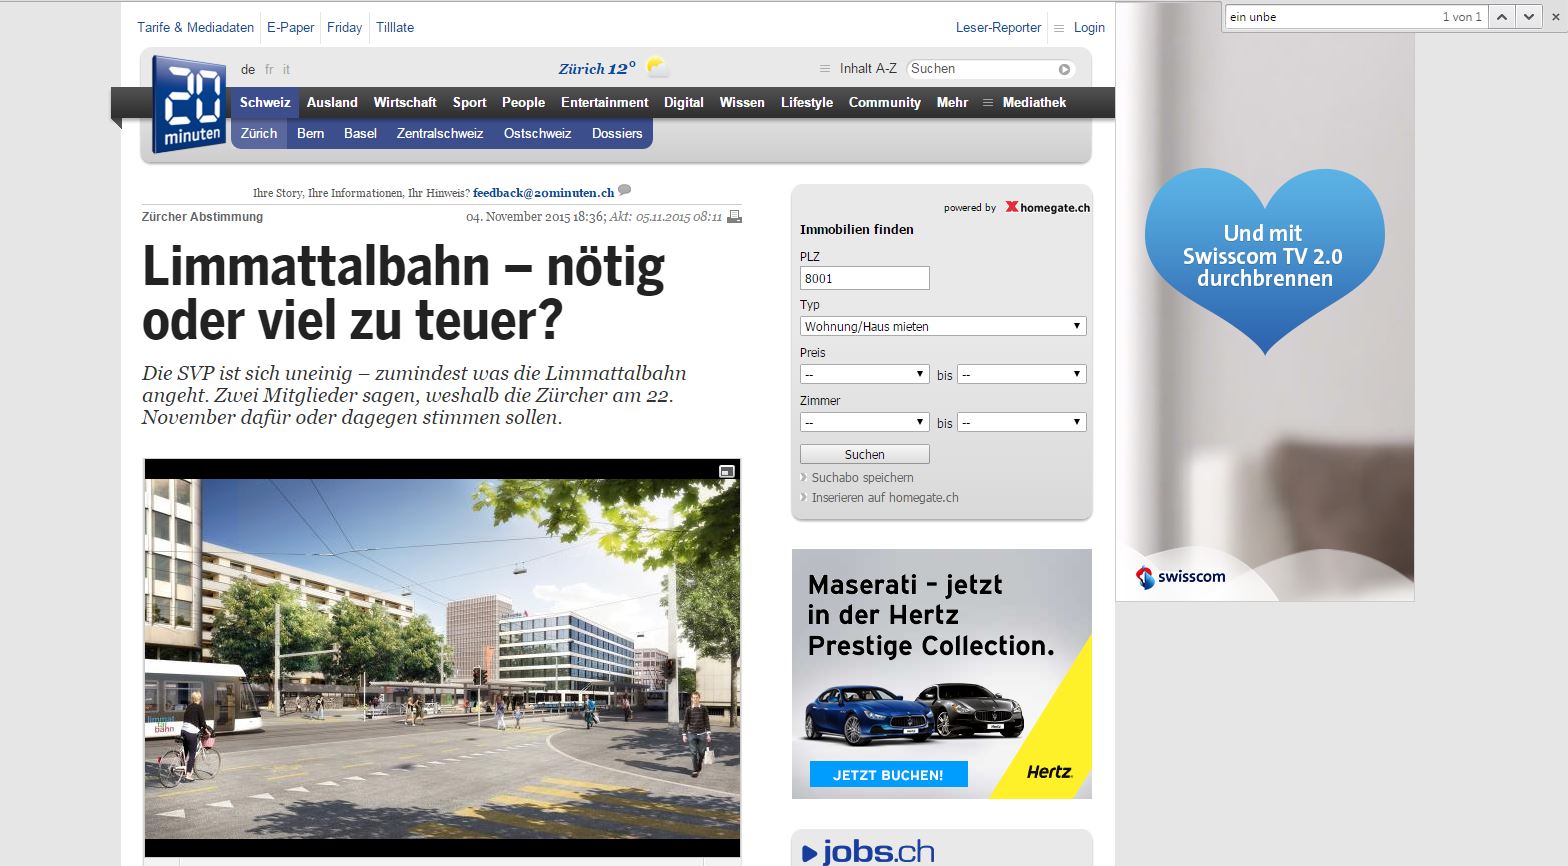Click the feedback@20minuten.ch email link

(x=543, y=193)
